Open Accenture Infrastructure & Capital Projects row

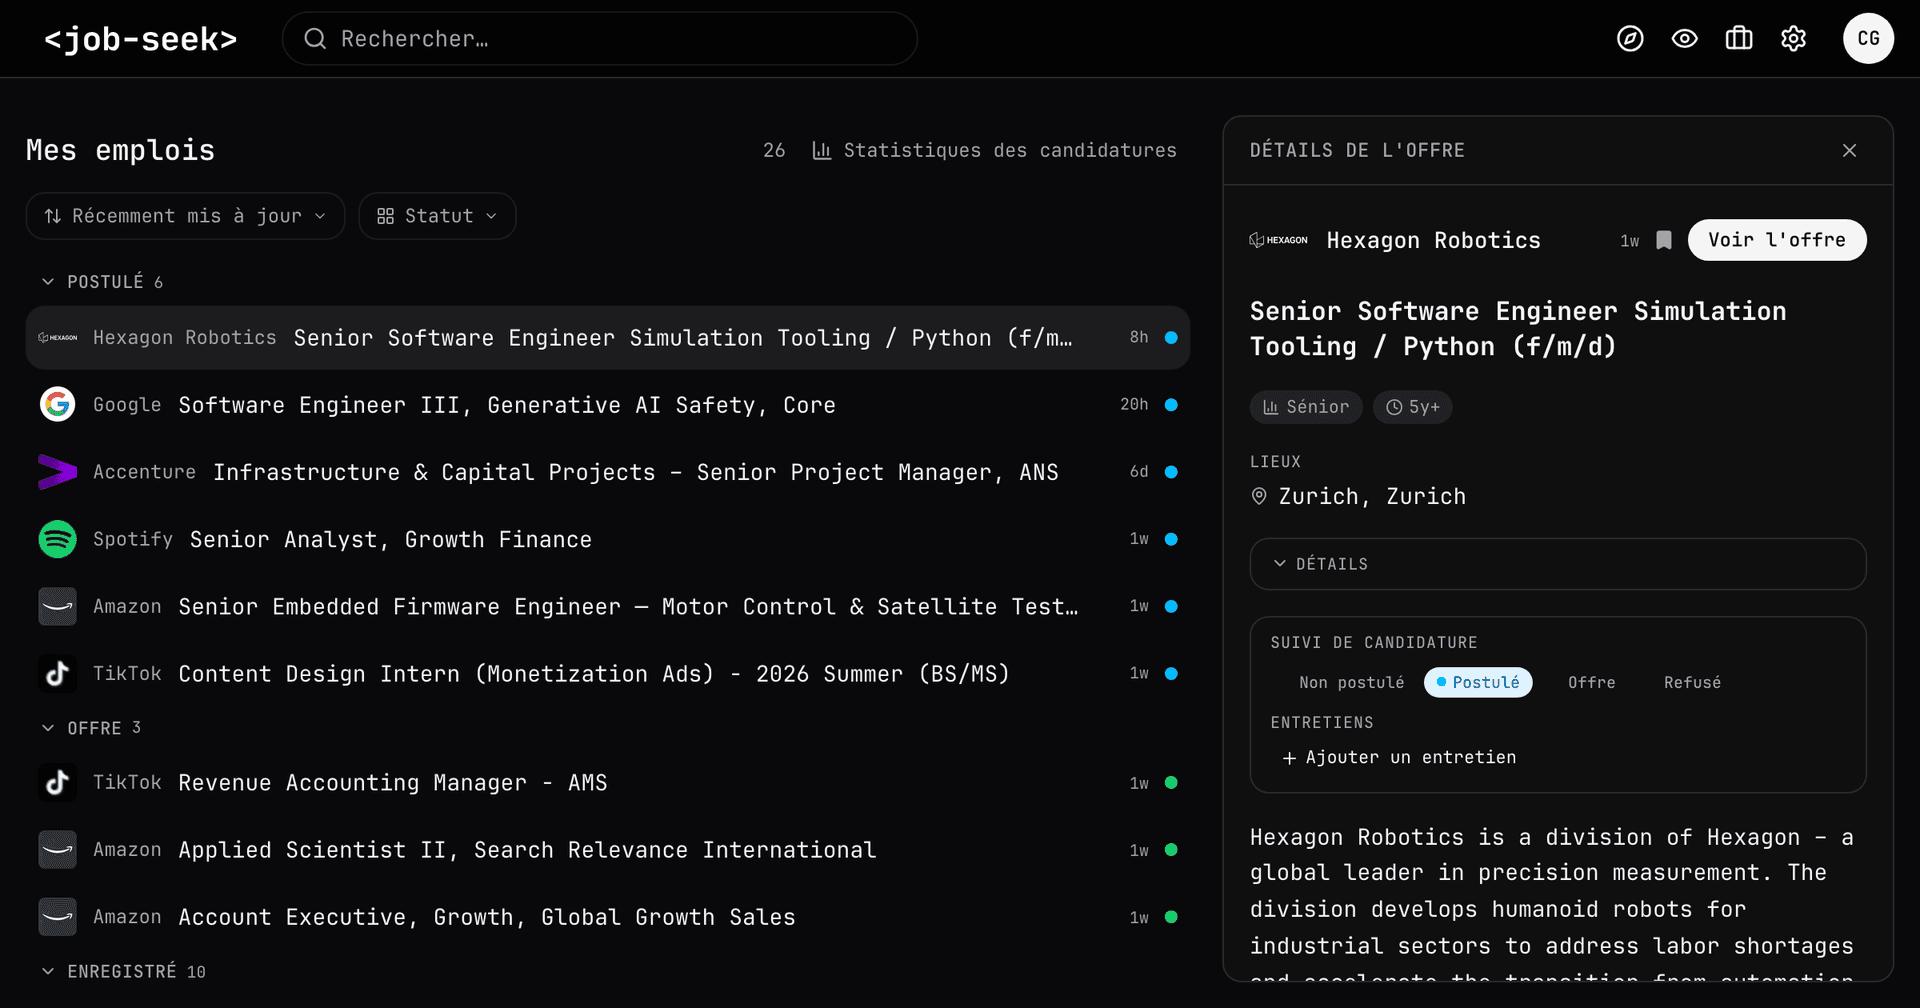[608, 472]
